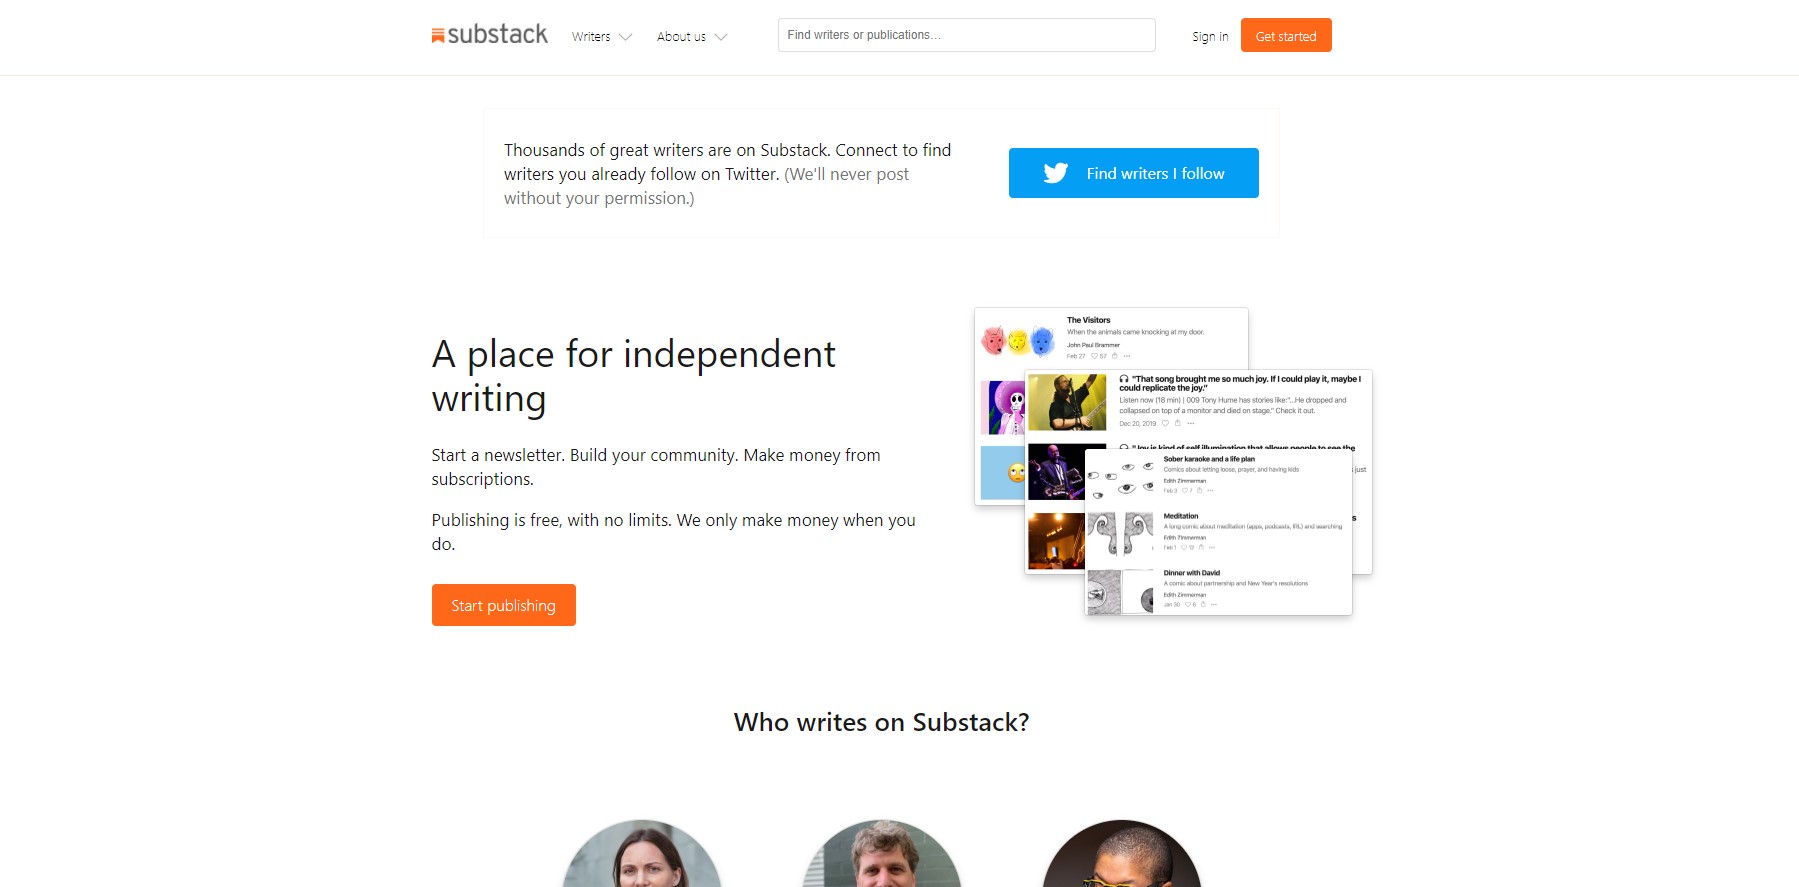Open the profile photo with yellow glasses

coord(1122,854)
